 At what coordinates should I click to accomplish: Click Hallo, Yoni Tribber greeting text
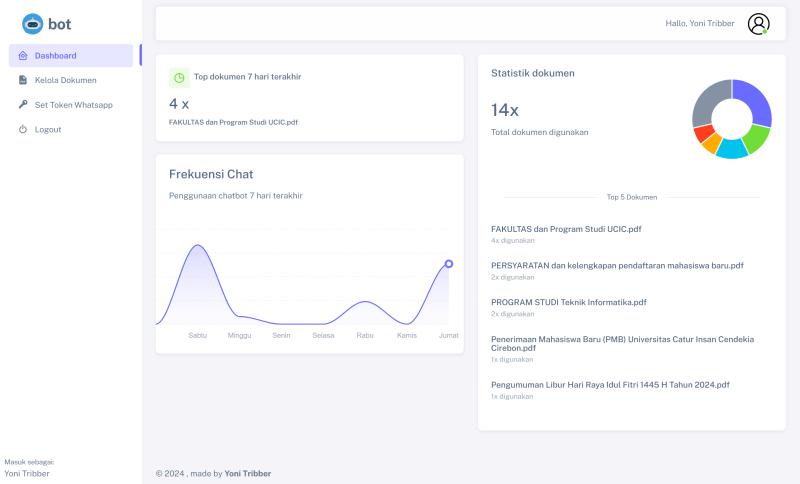699,24
